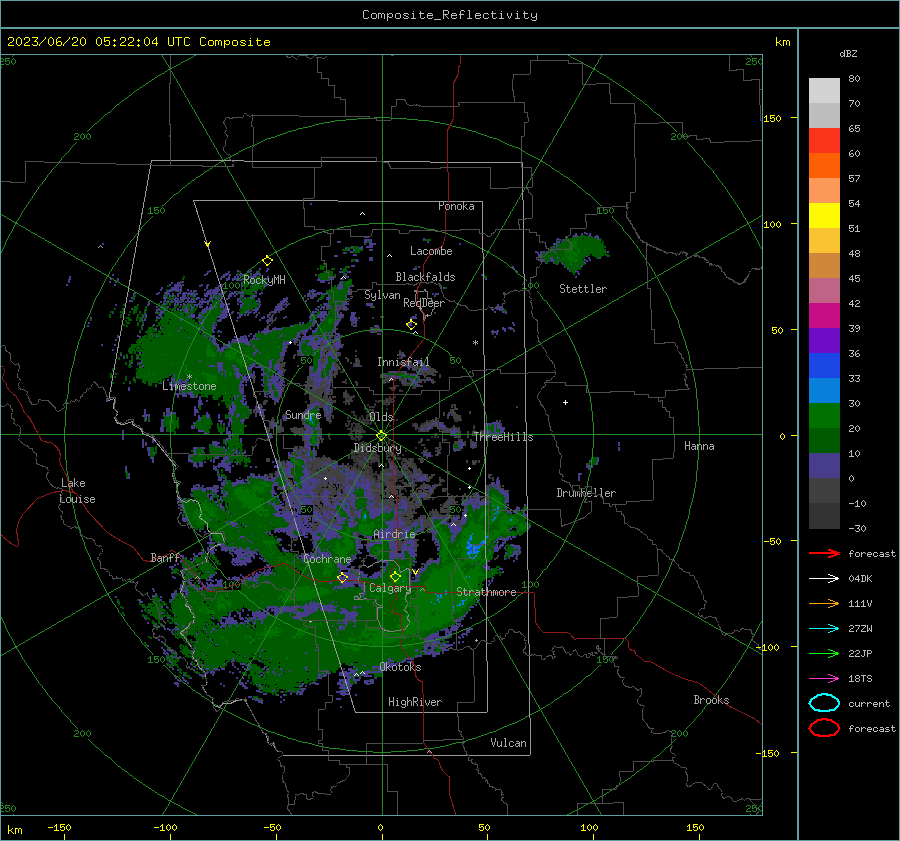The height and width of the screenshot is (841, 900).
Task: Click the Ponoka town label
Action: tap(456, 206)
